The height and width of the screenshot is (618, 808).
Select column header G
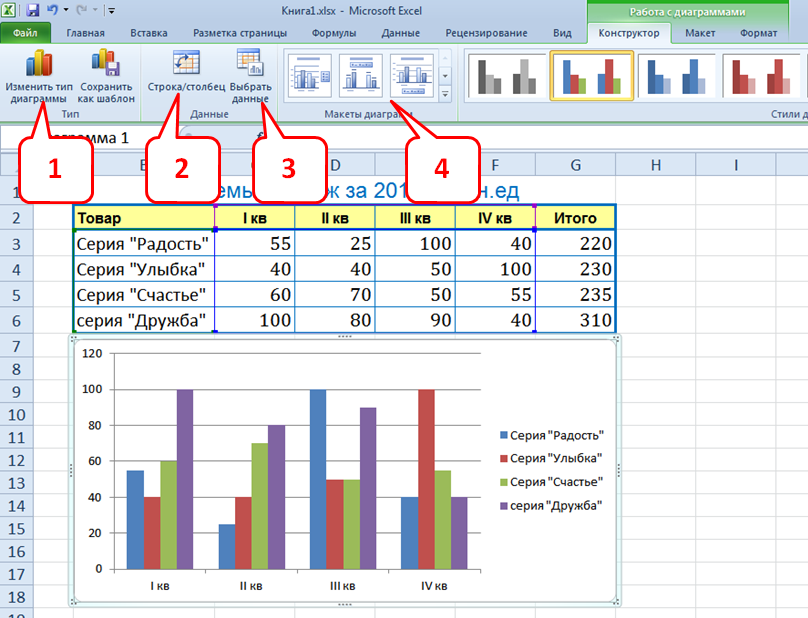click(575, 164)
